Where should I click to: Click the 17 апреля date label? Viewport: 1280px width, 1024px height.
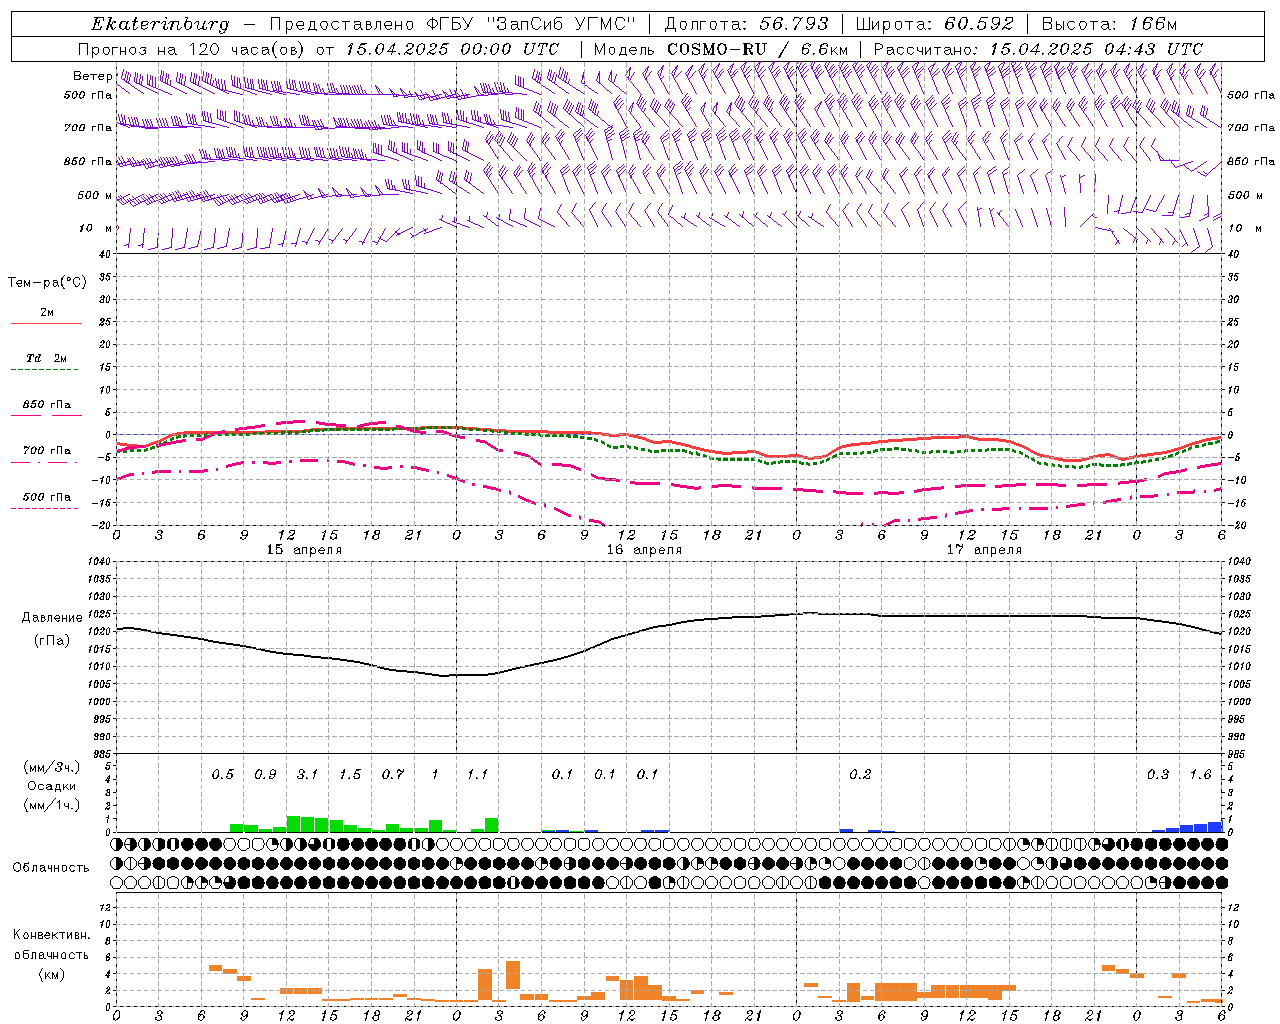(984, 550)
